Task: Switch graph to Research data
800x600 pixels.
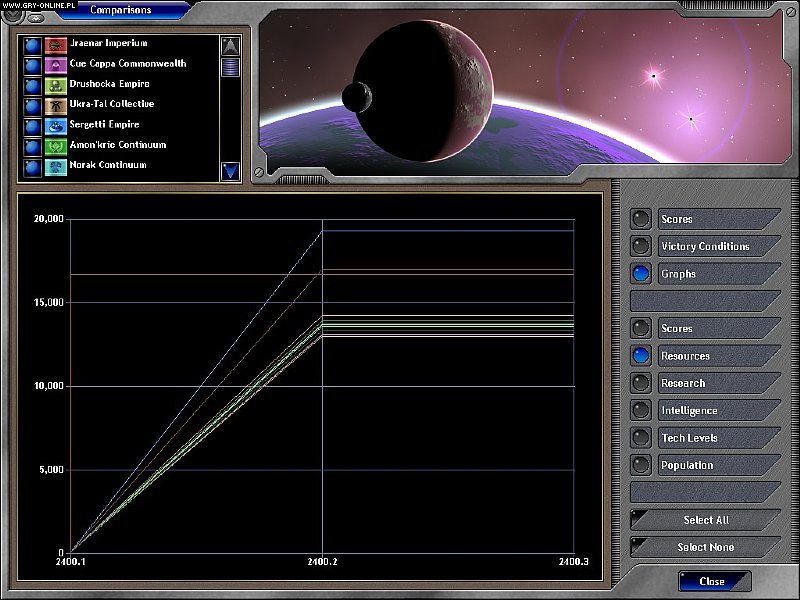Action: pyautogui.click(x=705, y=383)
